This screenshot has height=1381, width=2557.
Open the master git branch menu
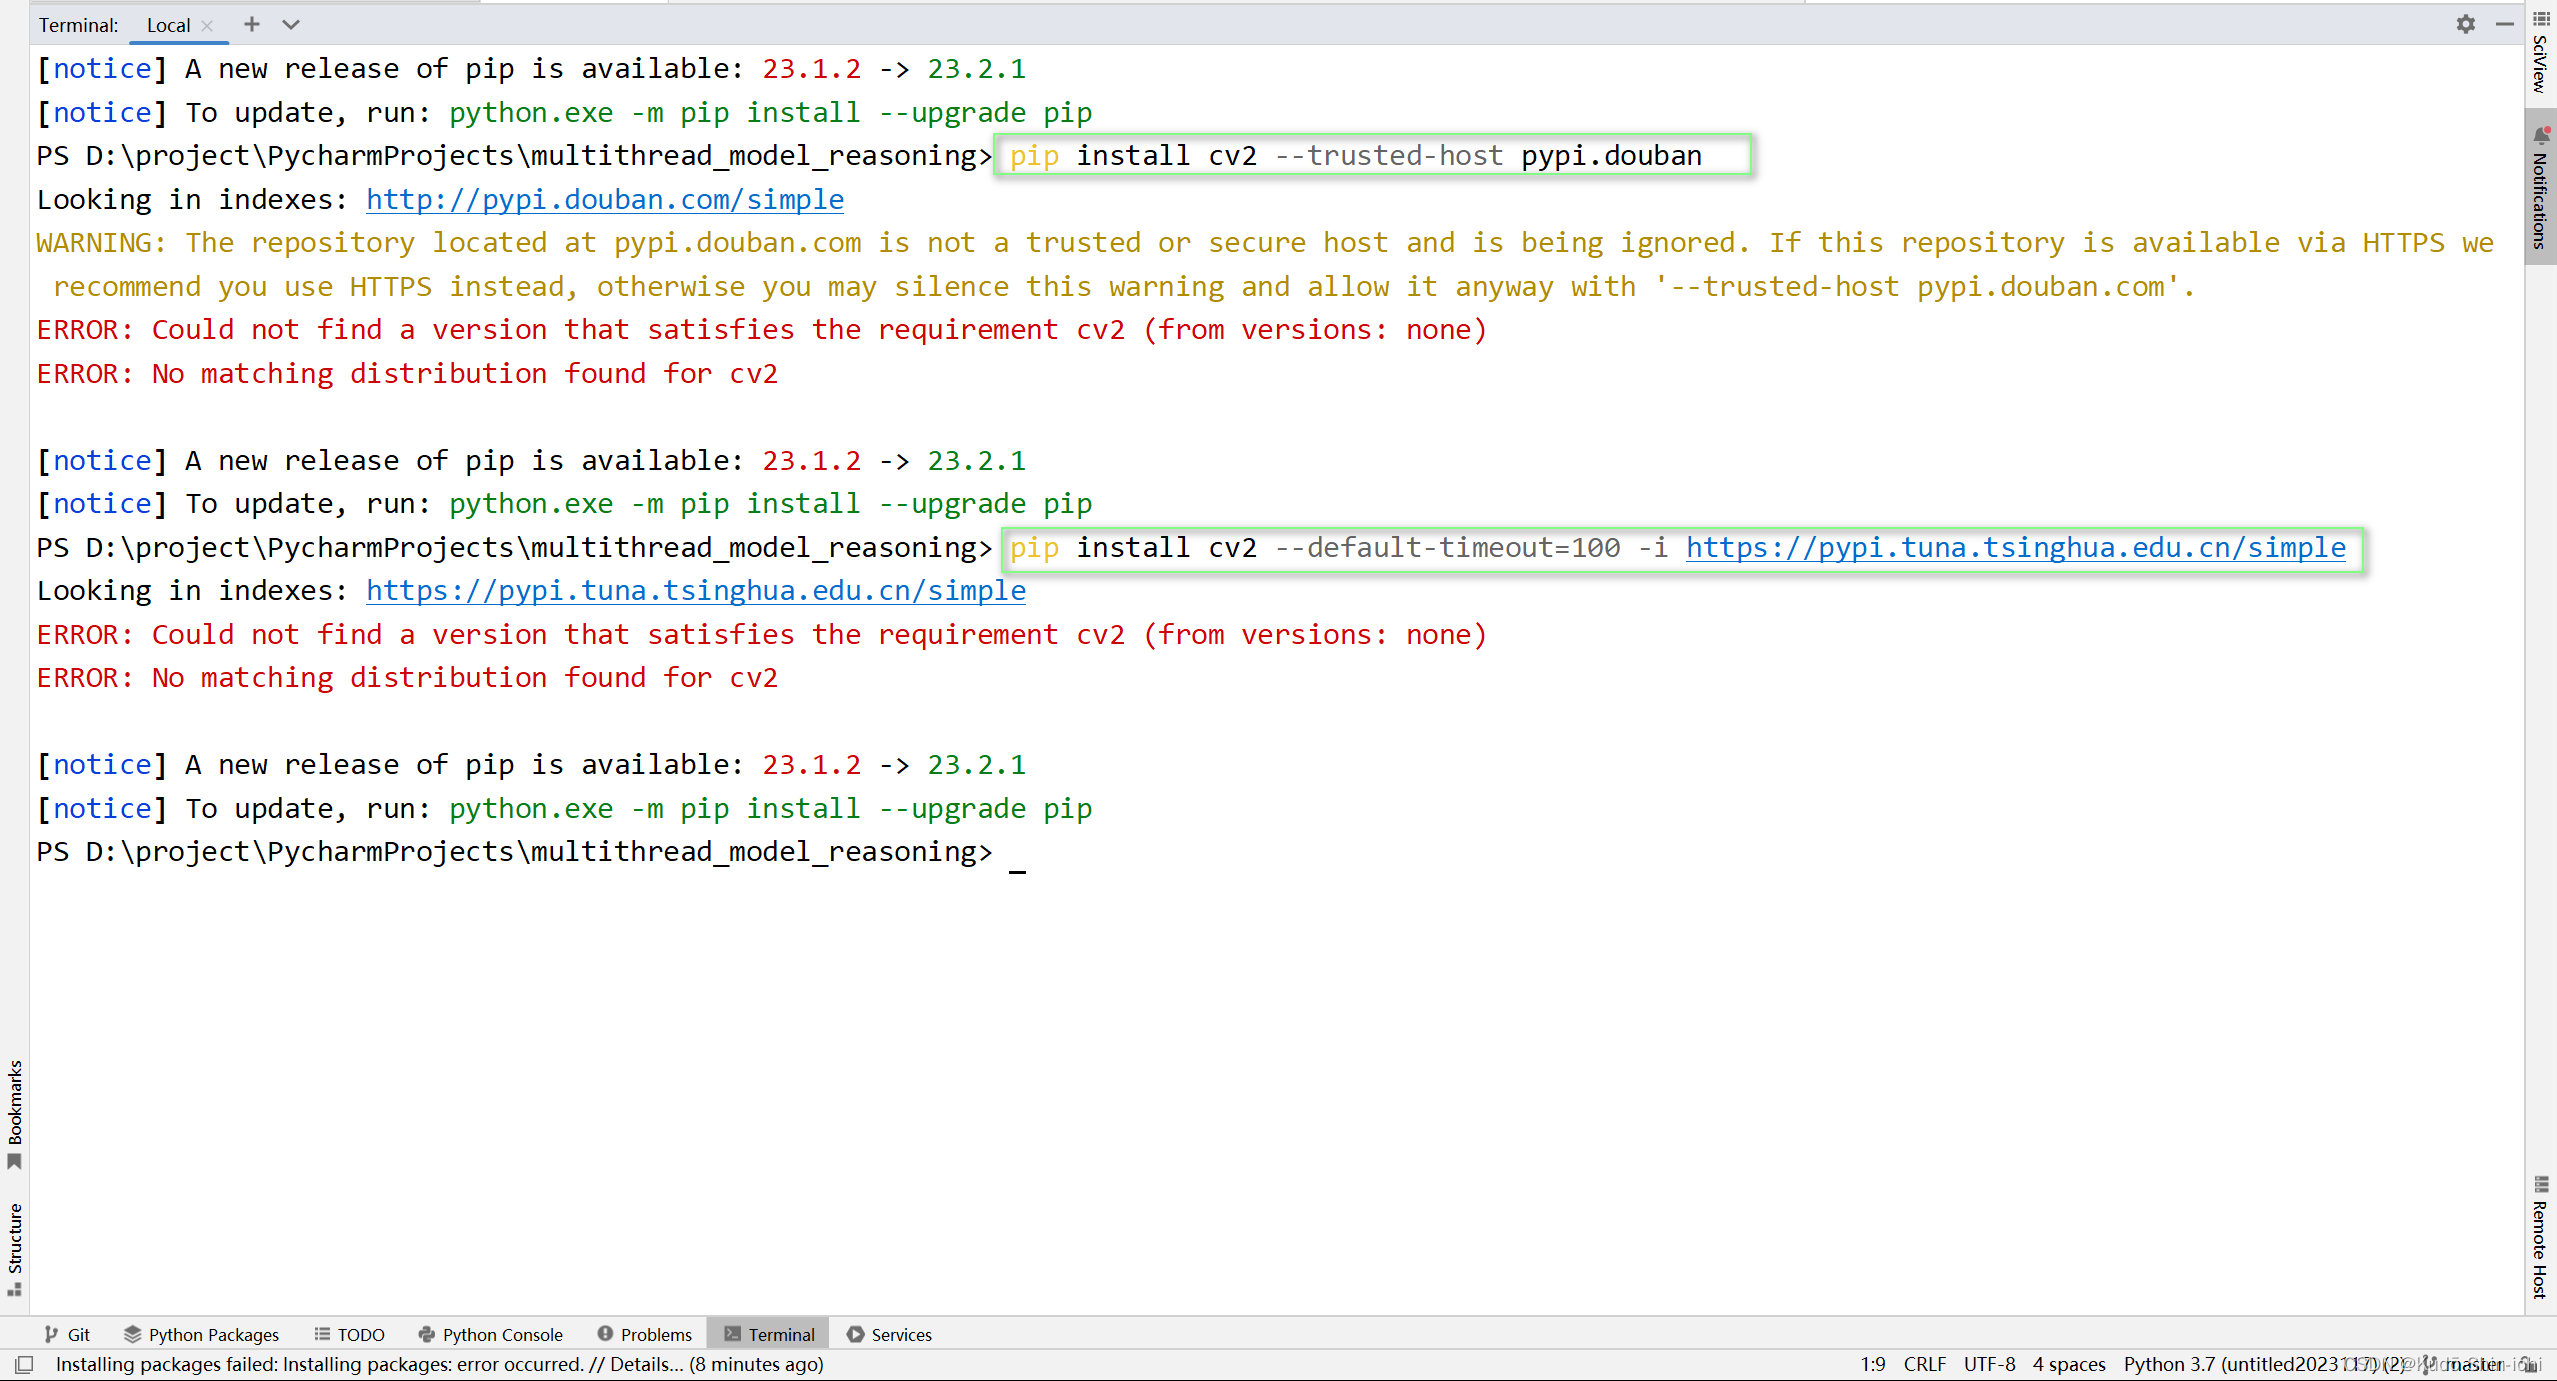[2464, 1364]
